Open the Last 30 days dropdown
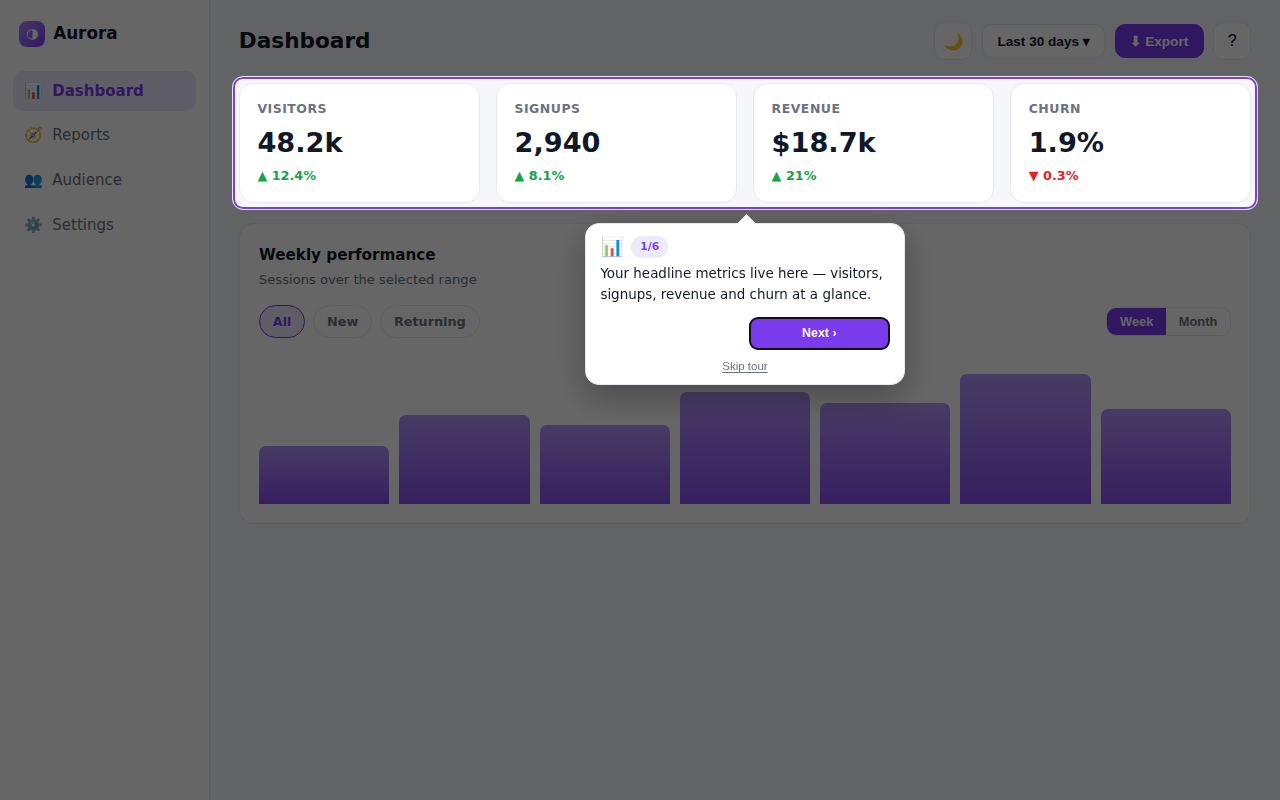1280x800 pixels. (1043, 41)
